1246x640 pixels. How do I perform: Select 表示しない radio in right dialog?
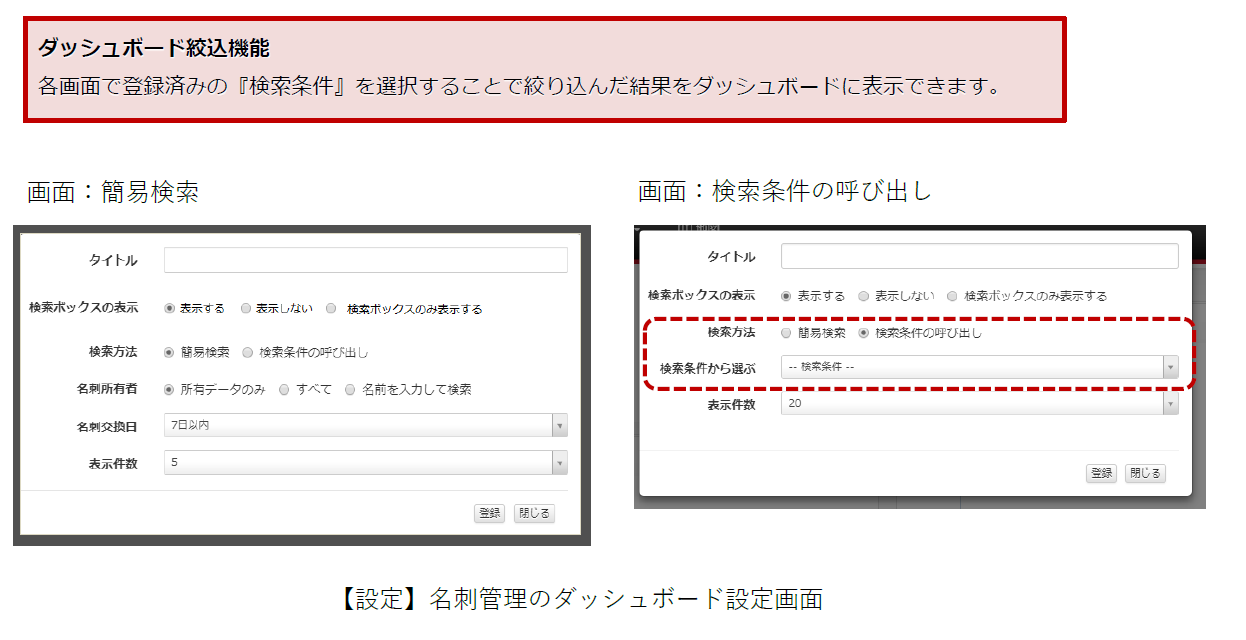(x=864, y=296)
